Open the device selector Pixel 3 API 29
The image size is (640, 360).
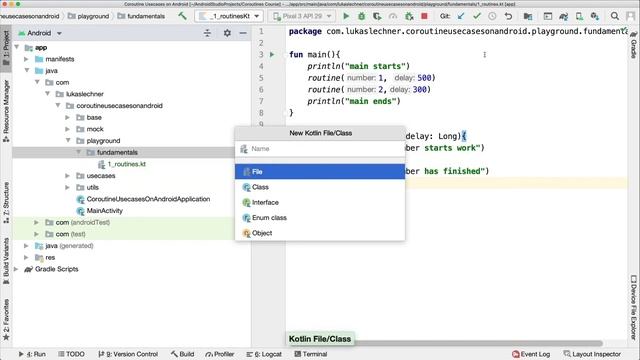point(302,16)
